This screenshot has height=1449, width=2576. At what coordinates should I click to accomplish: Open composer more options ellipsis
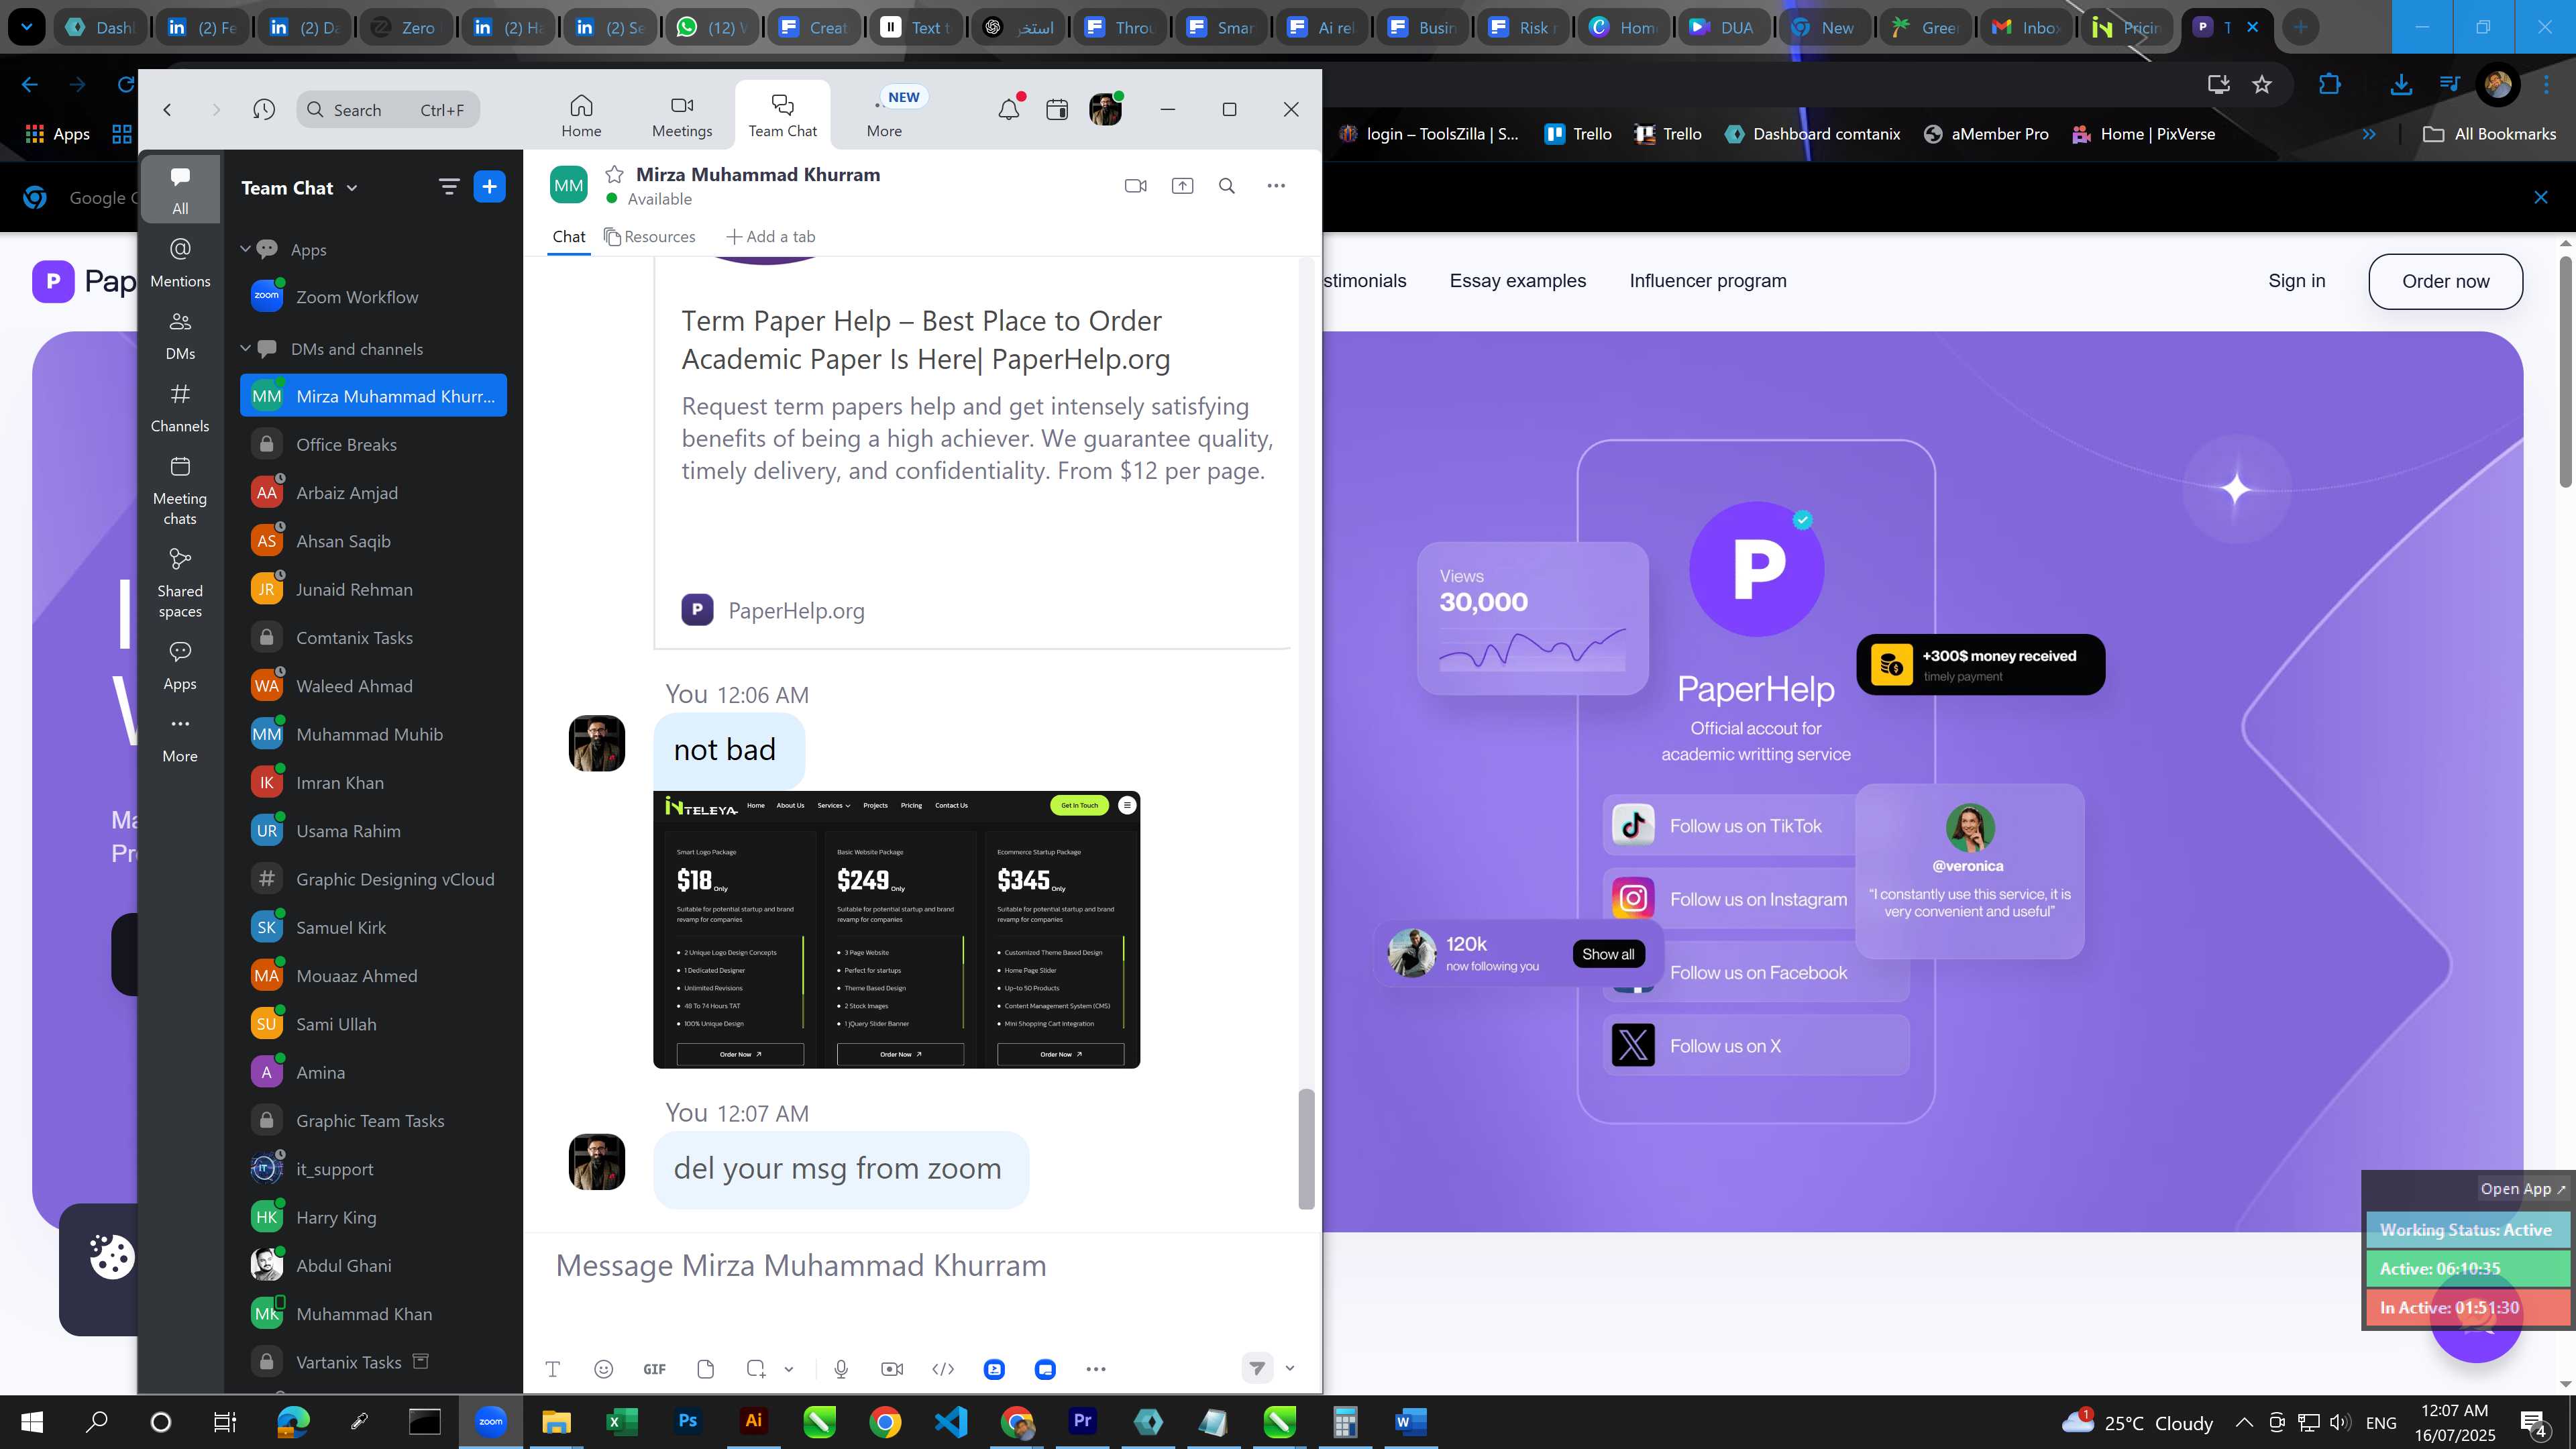(1096, 1369)
